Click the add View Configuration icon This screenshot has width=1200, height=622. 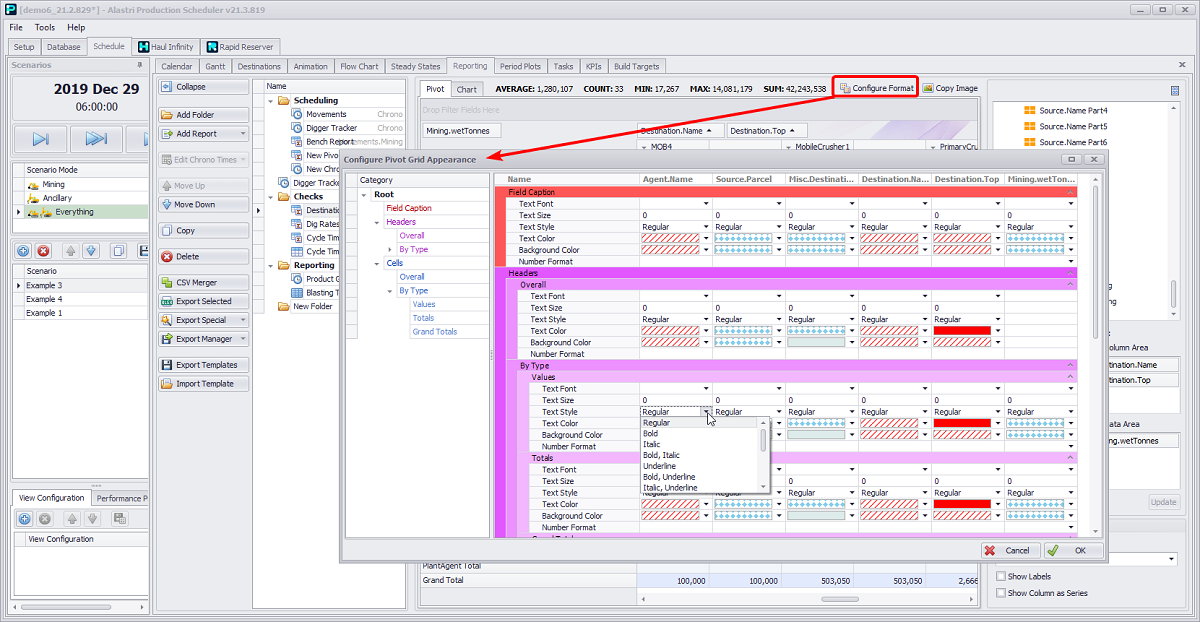tap(25, 519)
